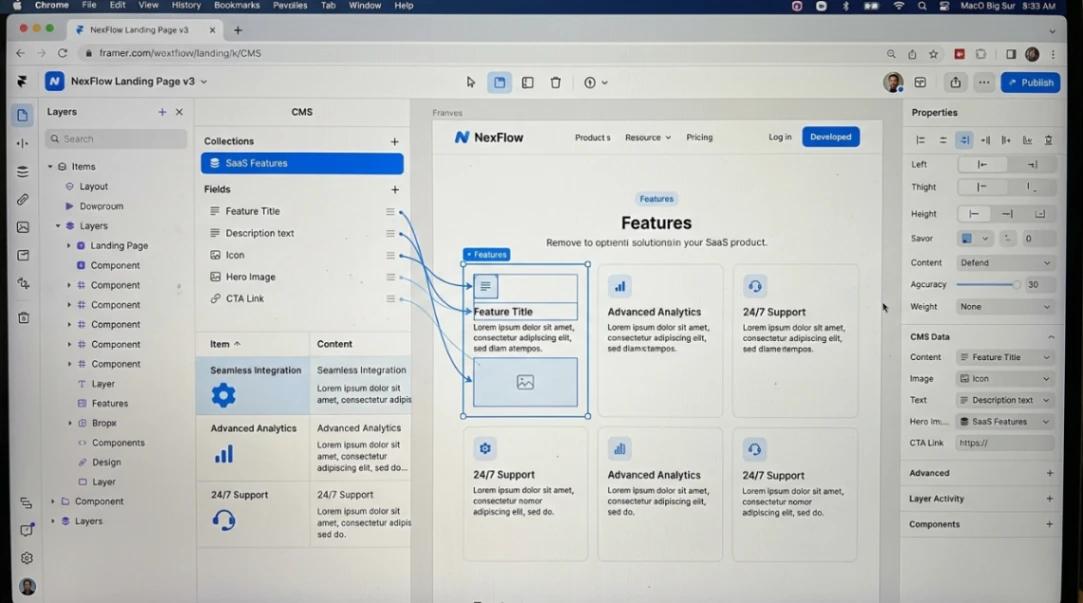Image resolution: width=1083 pixels, height=603 pixels.
Task: Click the user profile avatar in app header
Action: click(893, 82)
